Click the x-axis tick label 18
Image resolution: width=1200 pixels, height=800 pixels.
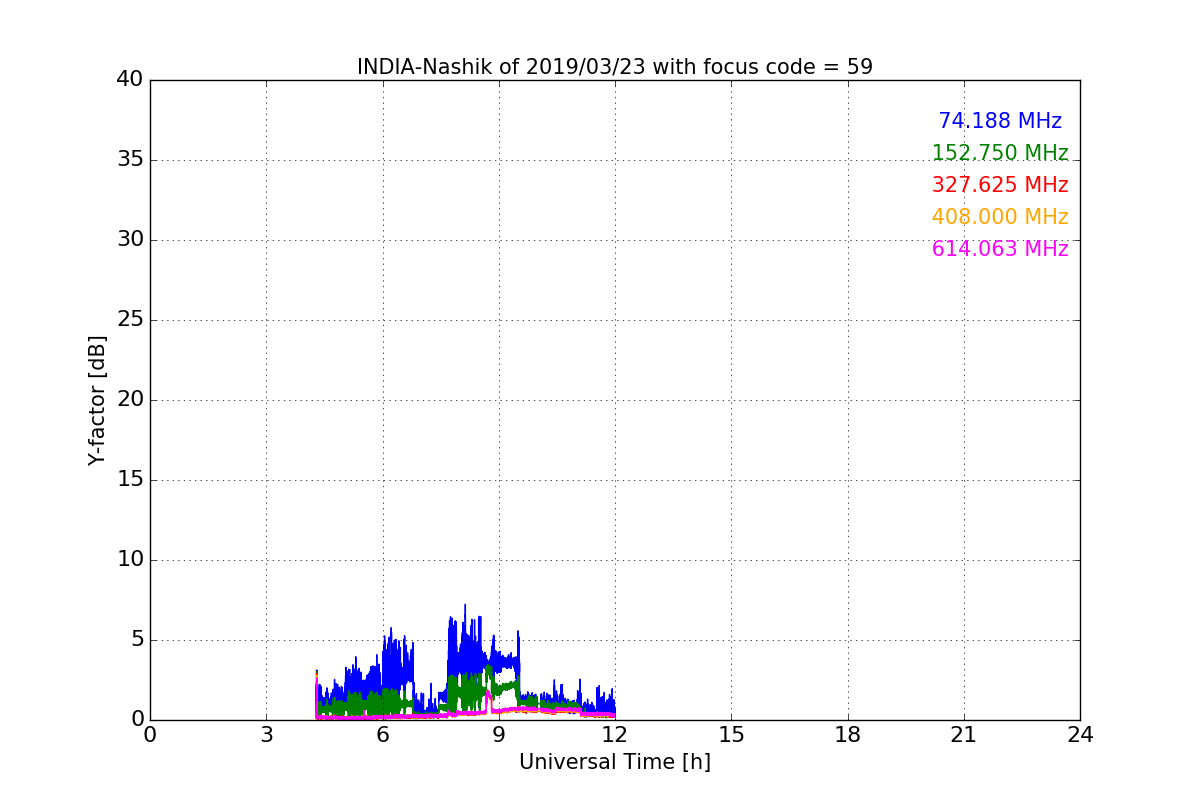[848, 735]
